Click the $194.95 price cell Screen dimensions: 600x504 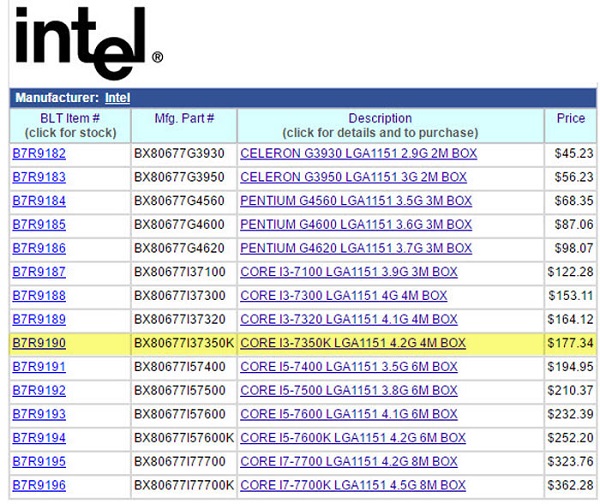[x=570, y=367]
